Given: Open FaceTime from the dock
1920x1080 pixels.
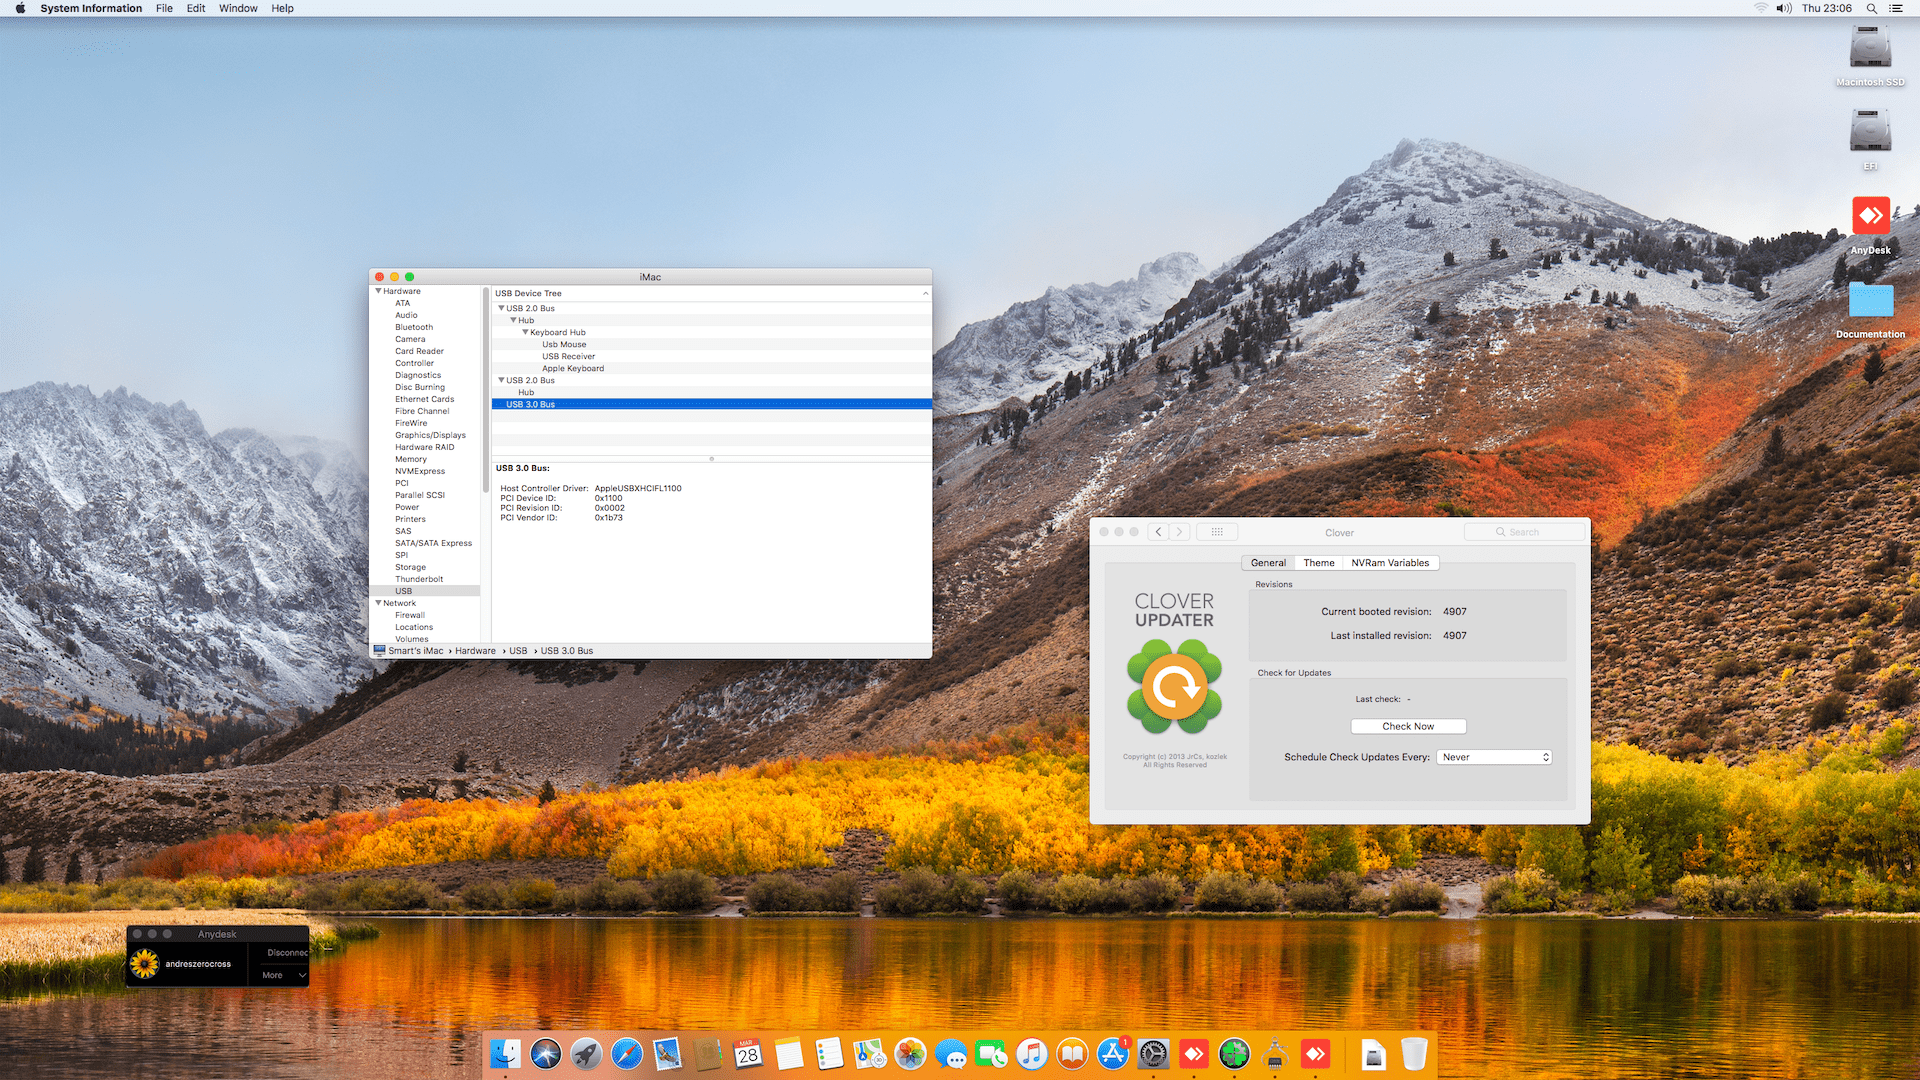Looking at the screenshot, I should click(x=991, y=1053).
